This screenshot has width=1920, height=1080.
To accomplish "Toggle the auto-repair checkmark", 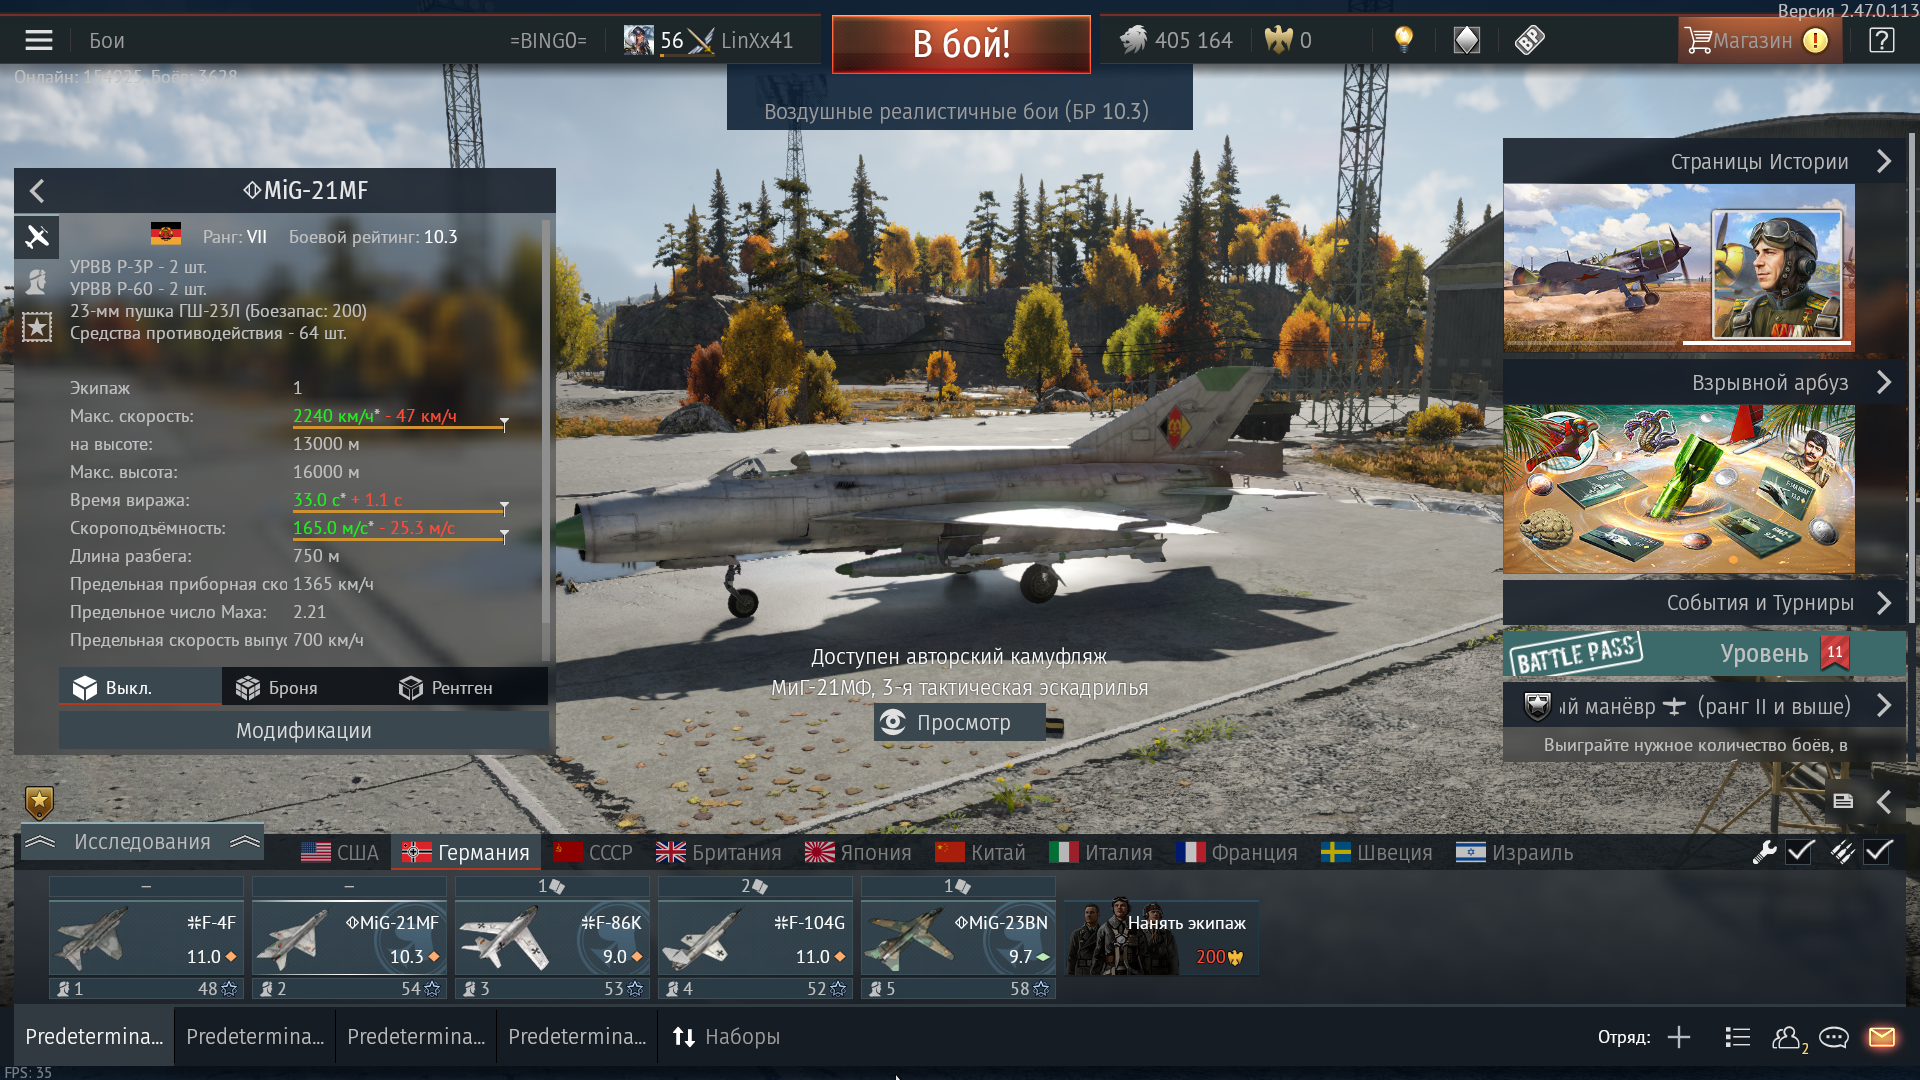I will 1800,852.
